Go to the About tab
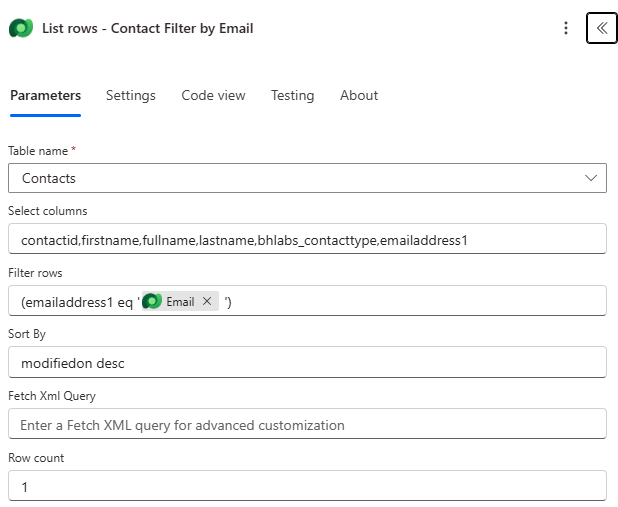The width and height of the screenshot is (618, 507). (x=358, y=96)
